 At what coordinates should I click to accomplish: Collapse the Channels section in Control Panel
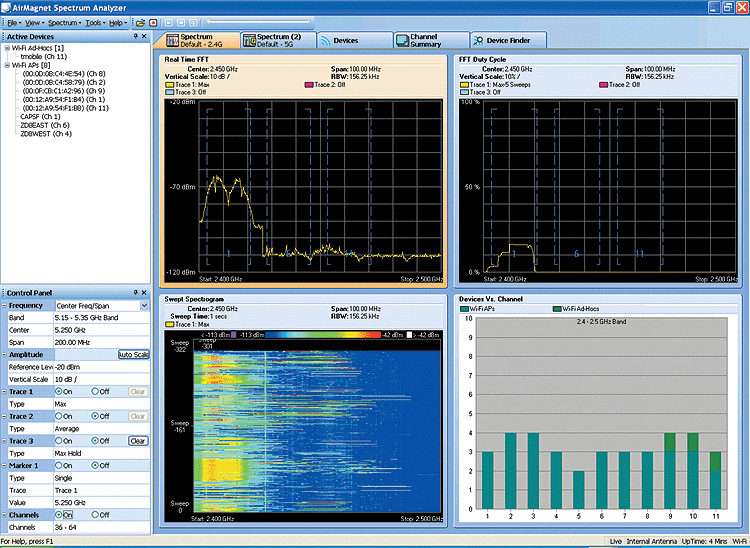pyautogui.click(x=4, y=515)
